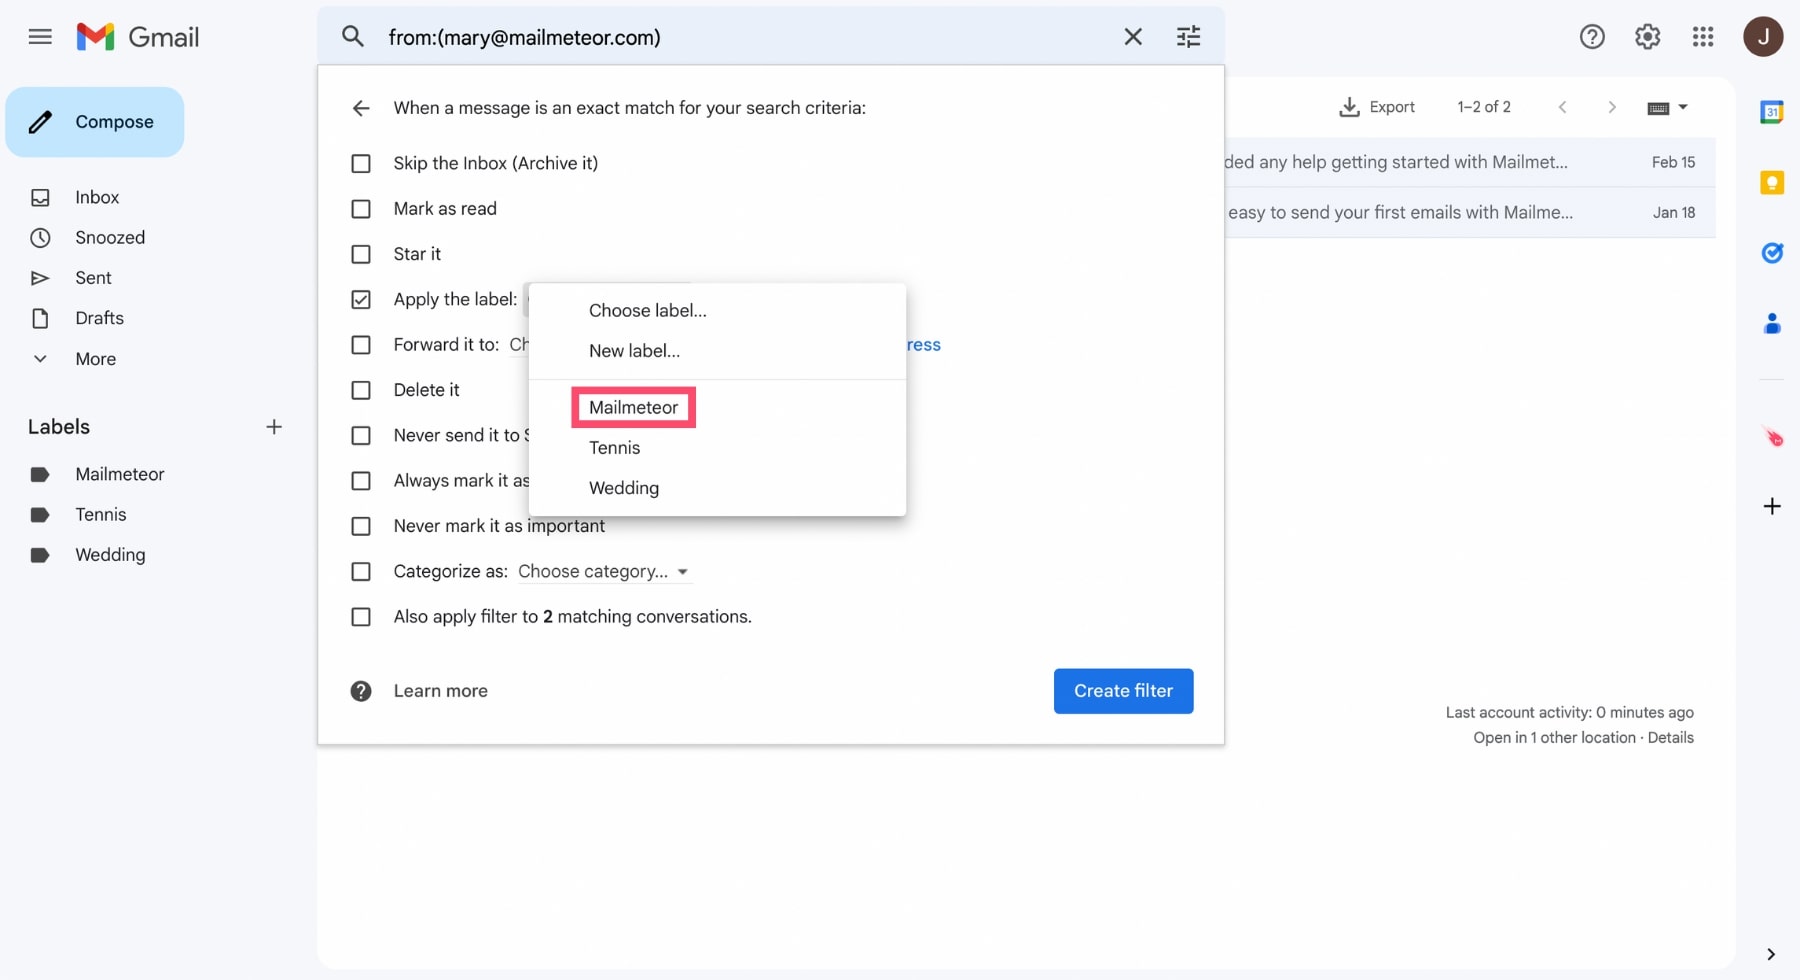1800x980 pixels.
Task: Click the Gmail logo
Action: (x=138, y=37)
